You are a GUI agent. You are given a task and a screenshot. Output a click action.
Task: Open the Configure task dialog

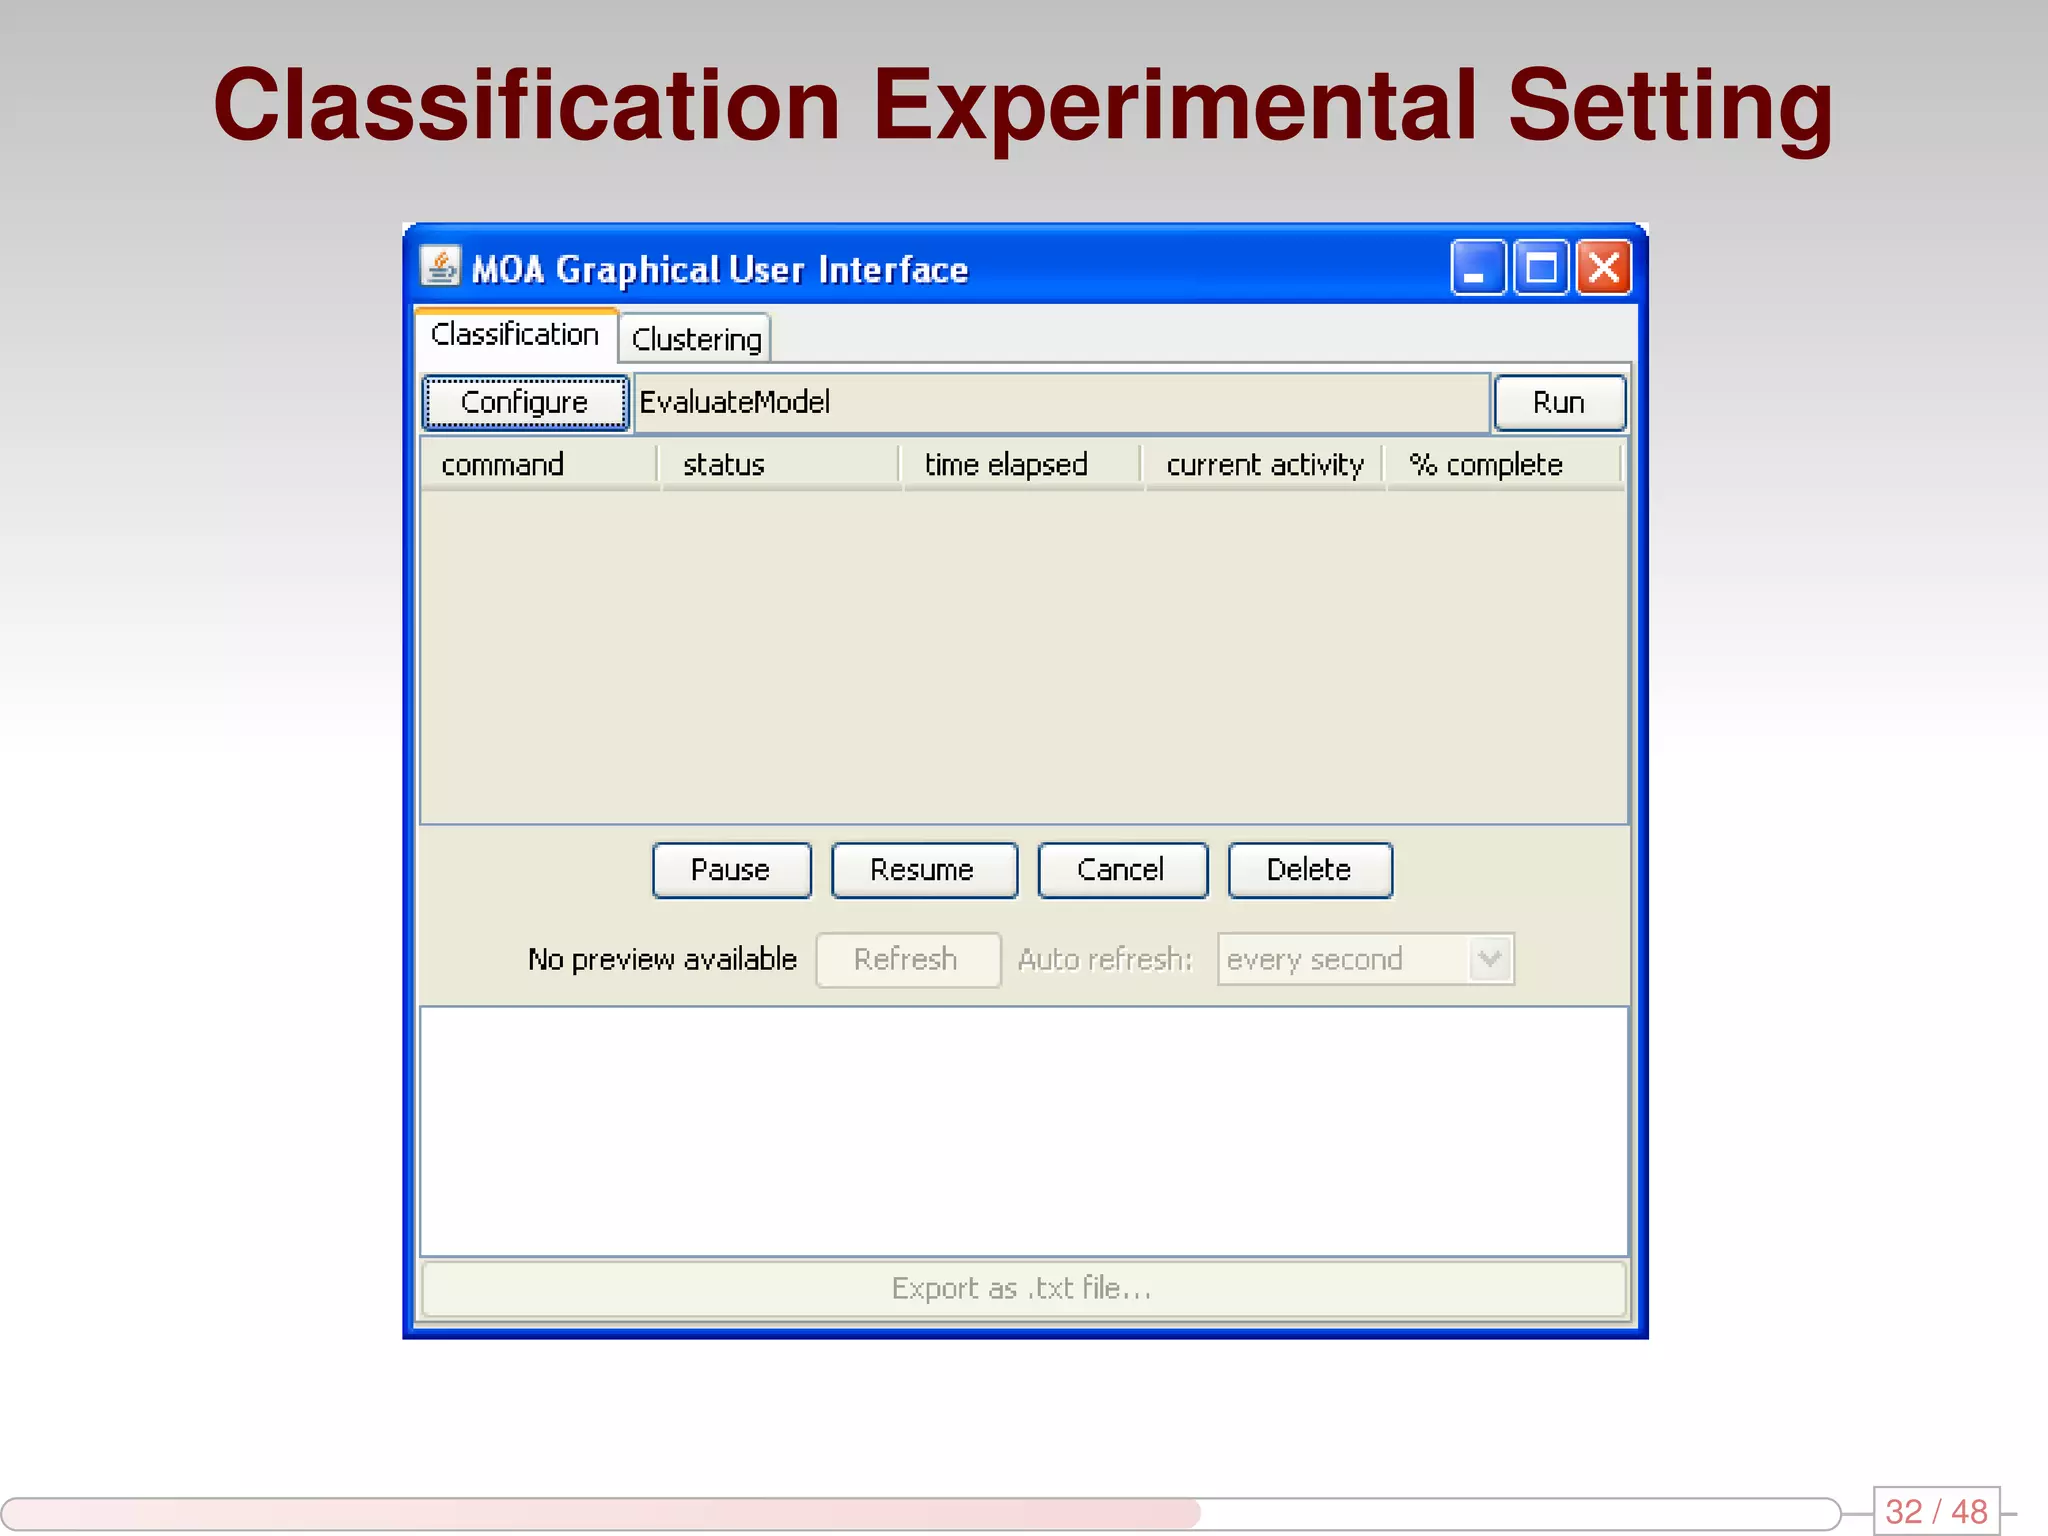click(x=525, y=402)
